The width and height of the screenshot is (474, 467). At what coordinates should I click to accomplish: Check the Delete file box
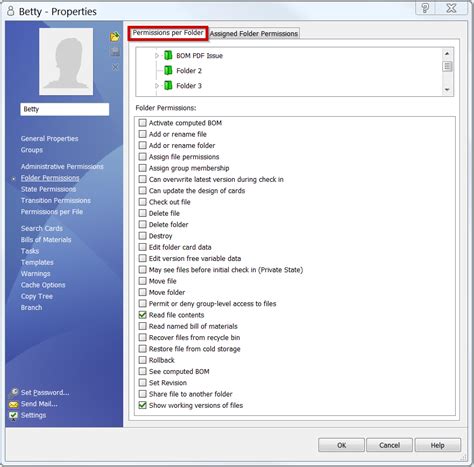pyautogui.click(x=143, y=213)
